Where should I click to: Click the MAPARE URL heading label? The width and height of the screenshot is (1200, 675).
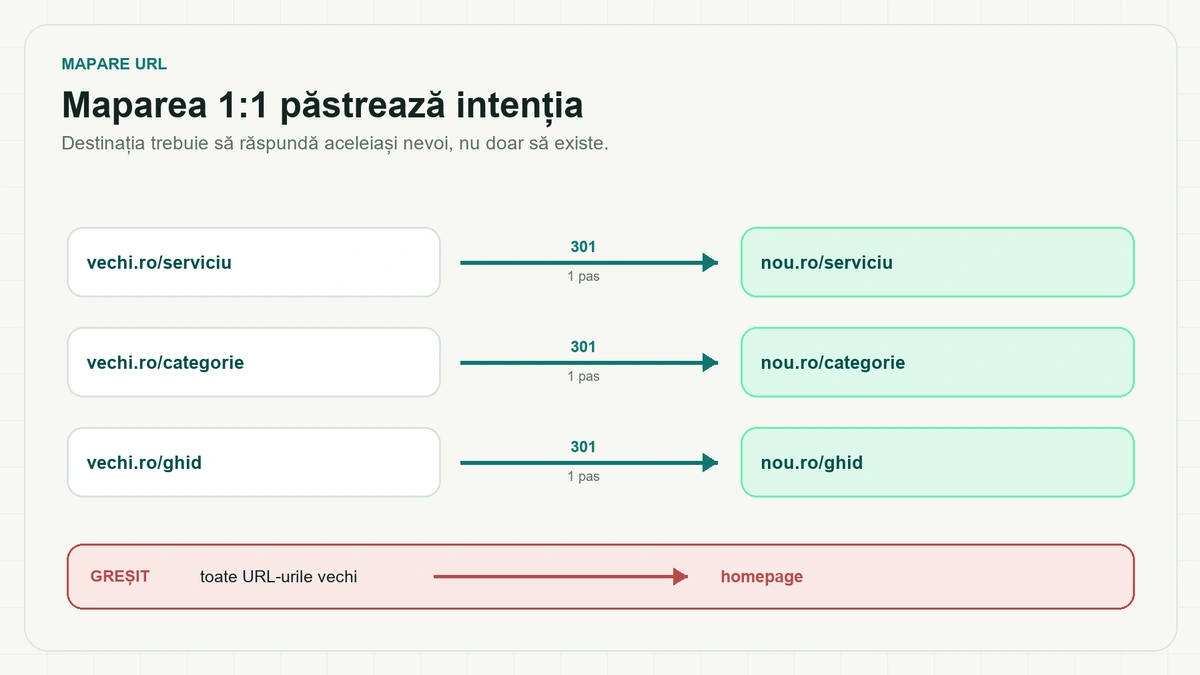pyautogui.click(x=114, y=64)
